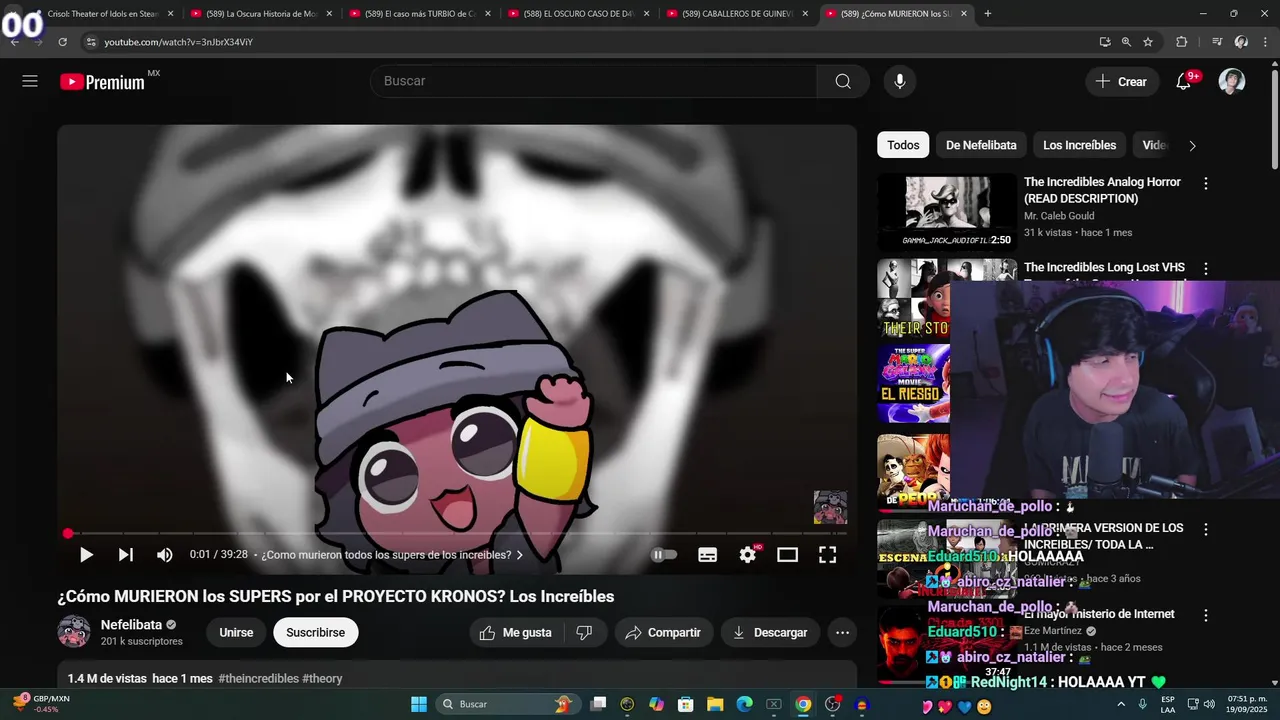Seek on the video progress bar

pos(457,534)
